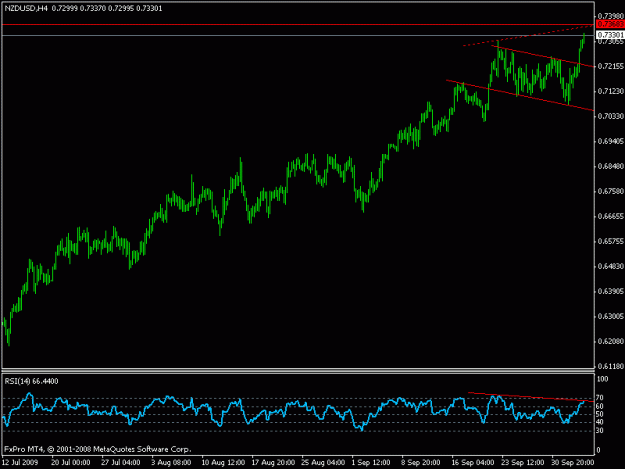The width and height of the screenshot is (625, 469).
Task: Select the white 0.73301 current price label
Action: 610,35
